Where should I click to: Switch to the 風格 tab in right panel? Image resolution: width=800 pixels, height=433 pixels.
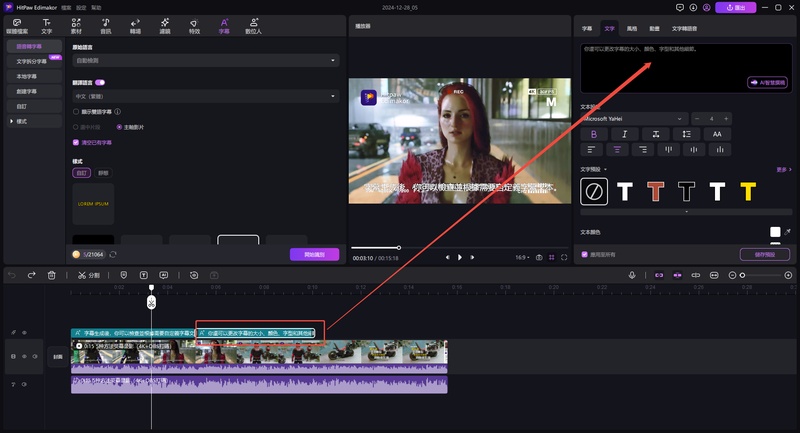tap(632, 29)
